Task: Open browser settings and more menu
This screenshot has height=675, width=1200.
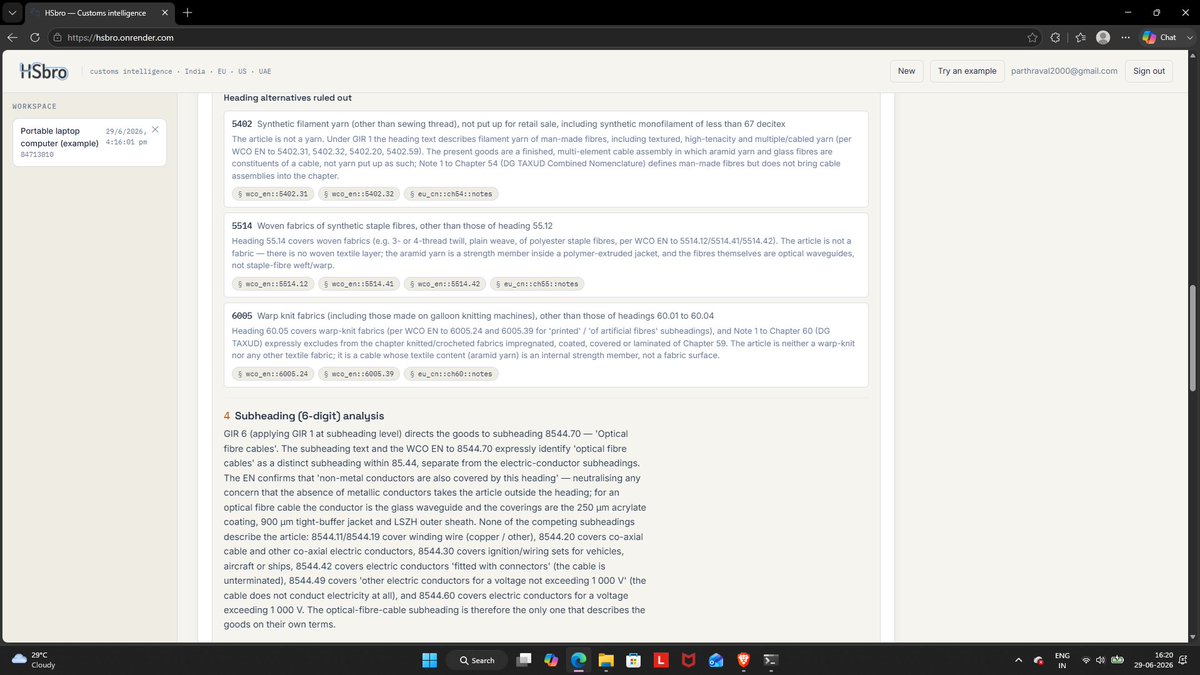Action: (1126, 37)
